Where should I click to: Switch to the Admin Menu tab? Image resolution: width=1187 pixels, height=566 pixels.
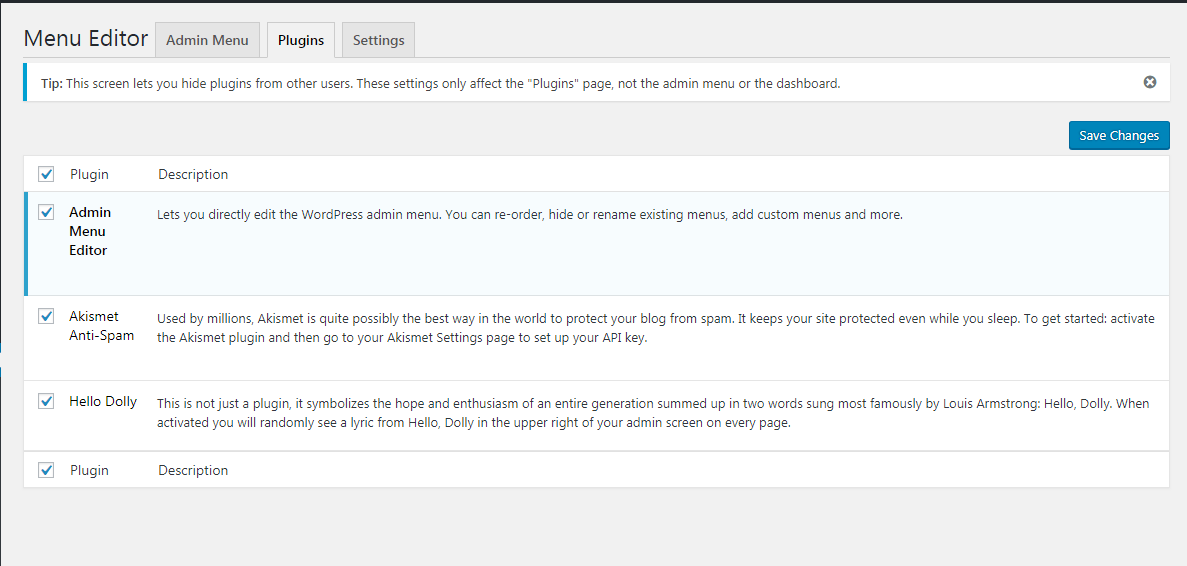pos(207,40)
